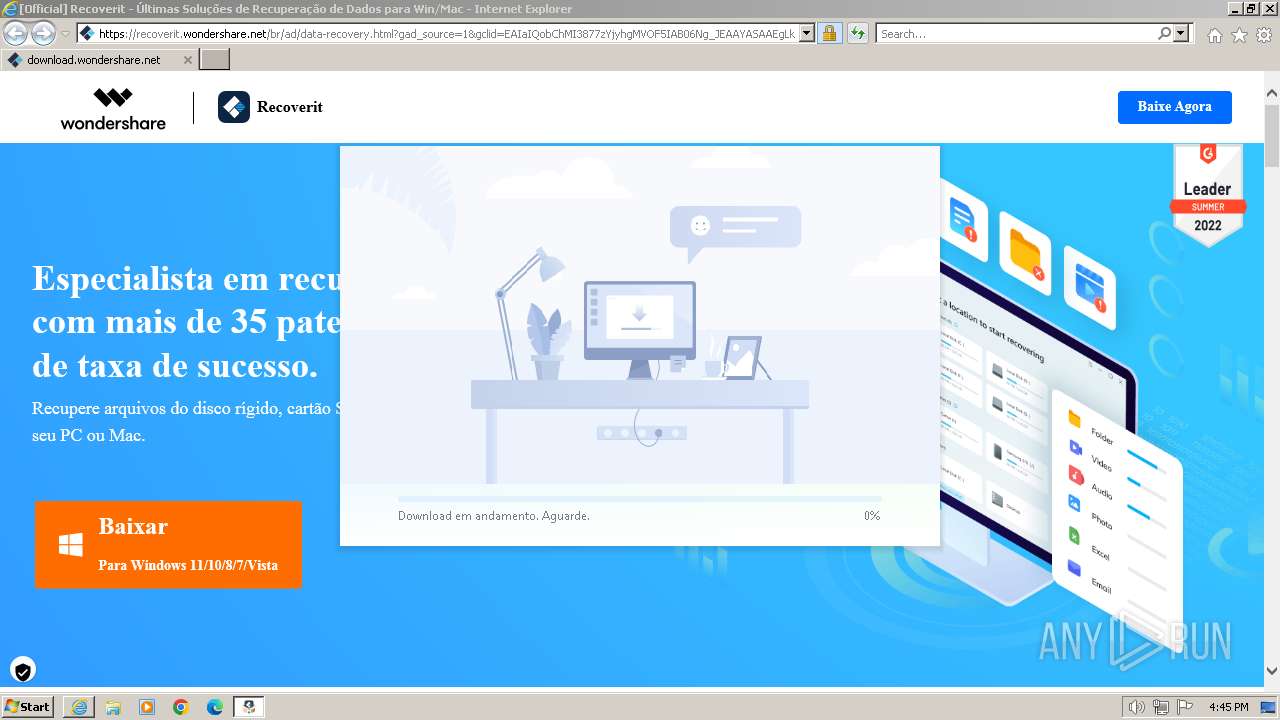Open the media player taskbar icon
Screen dimensions: 1280x720
pos(147,707)
